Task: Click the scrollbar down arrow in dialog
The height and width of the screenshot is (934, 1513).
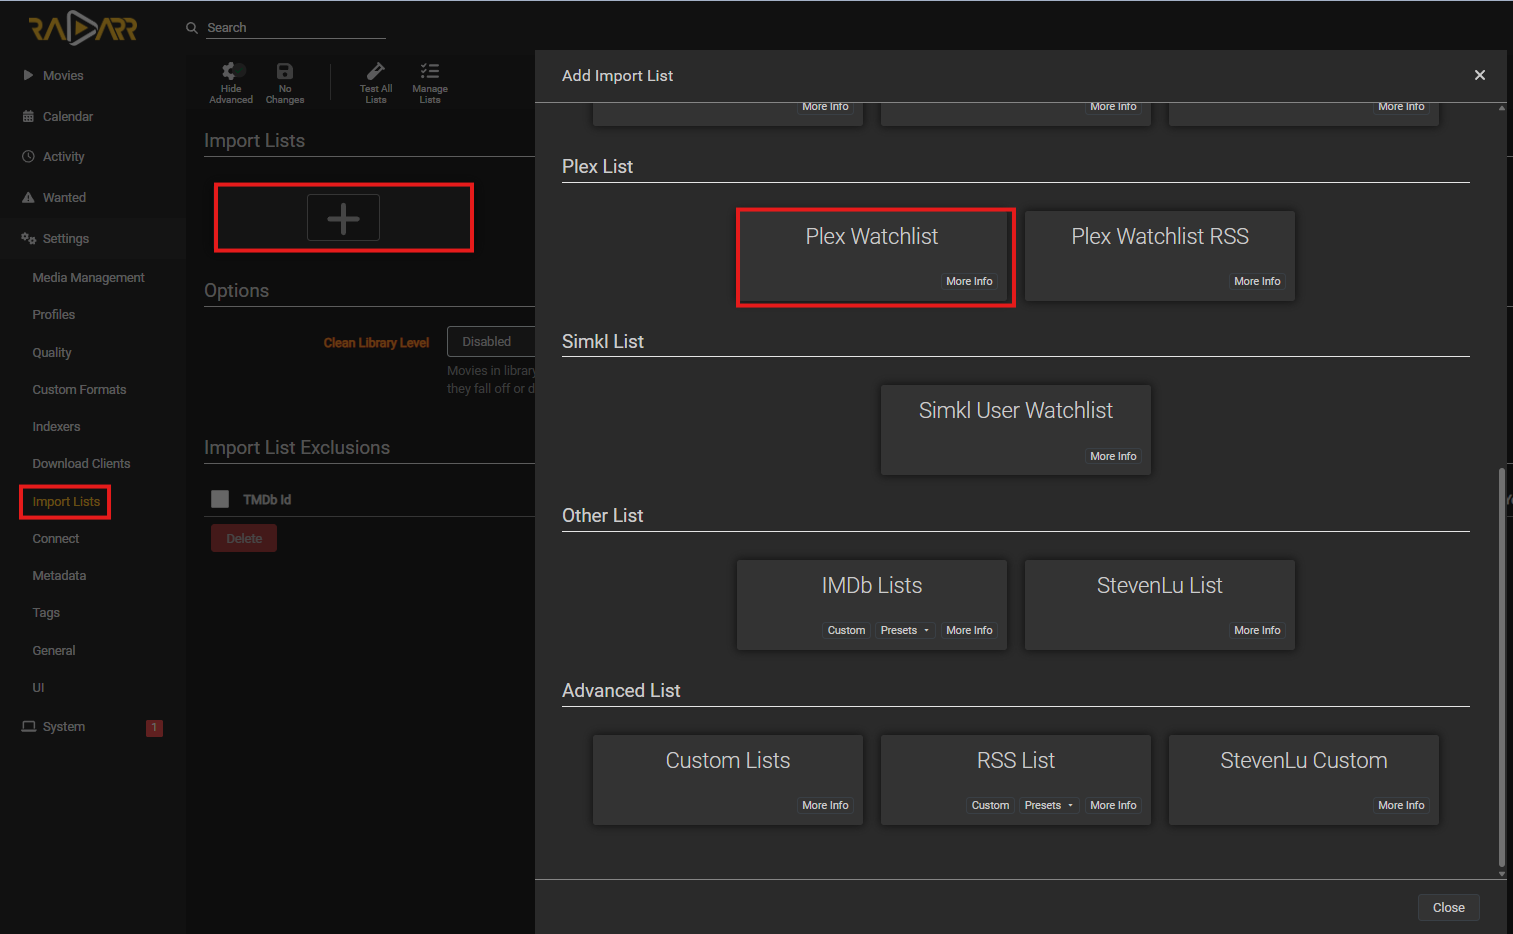Action: coord(1502,874)
